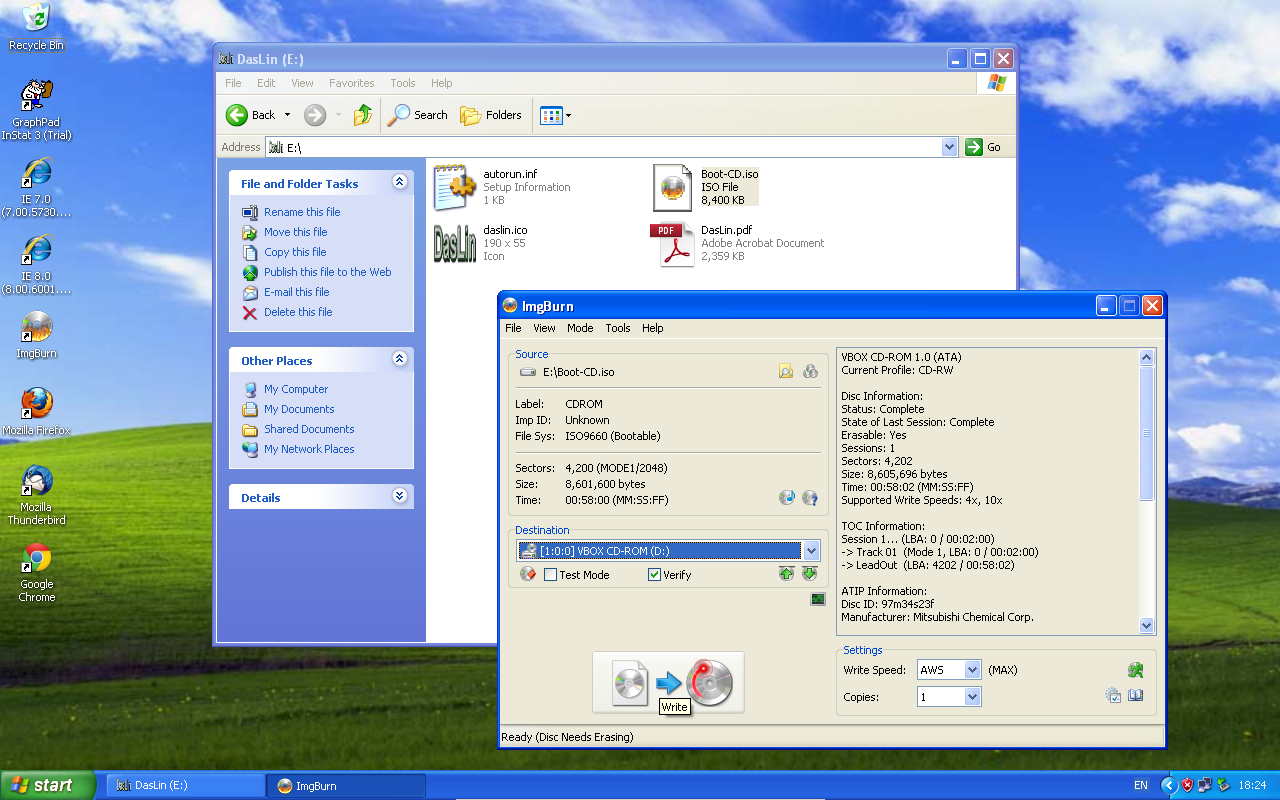
Task: Expand the Address bar dropdown
Action: click(x=950, y=147)
